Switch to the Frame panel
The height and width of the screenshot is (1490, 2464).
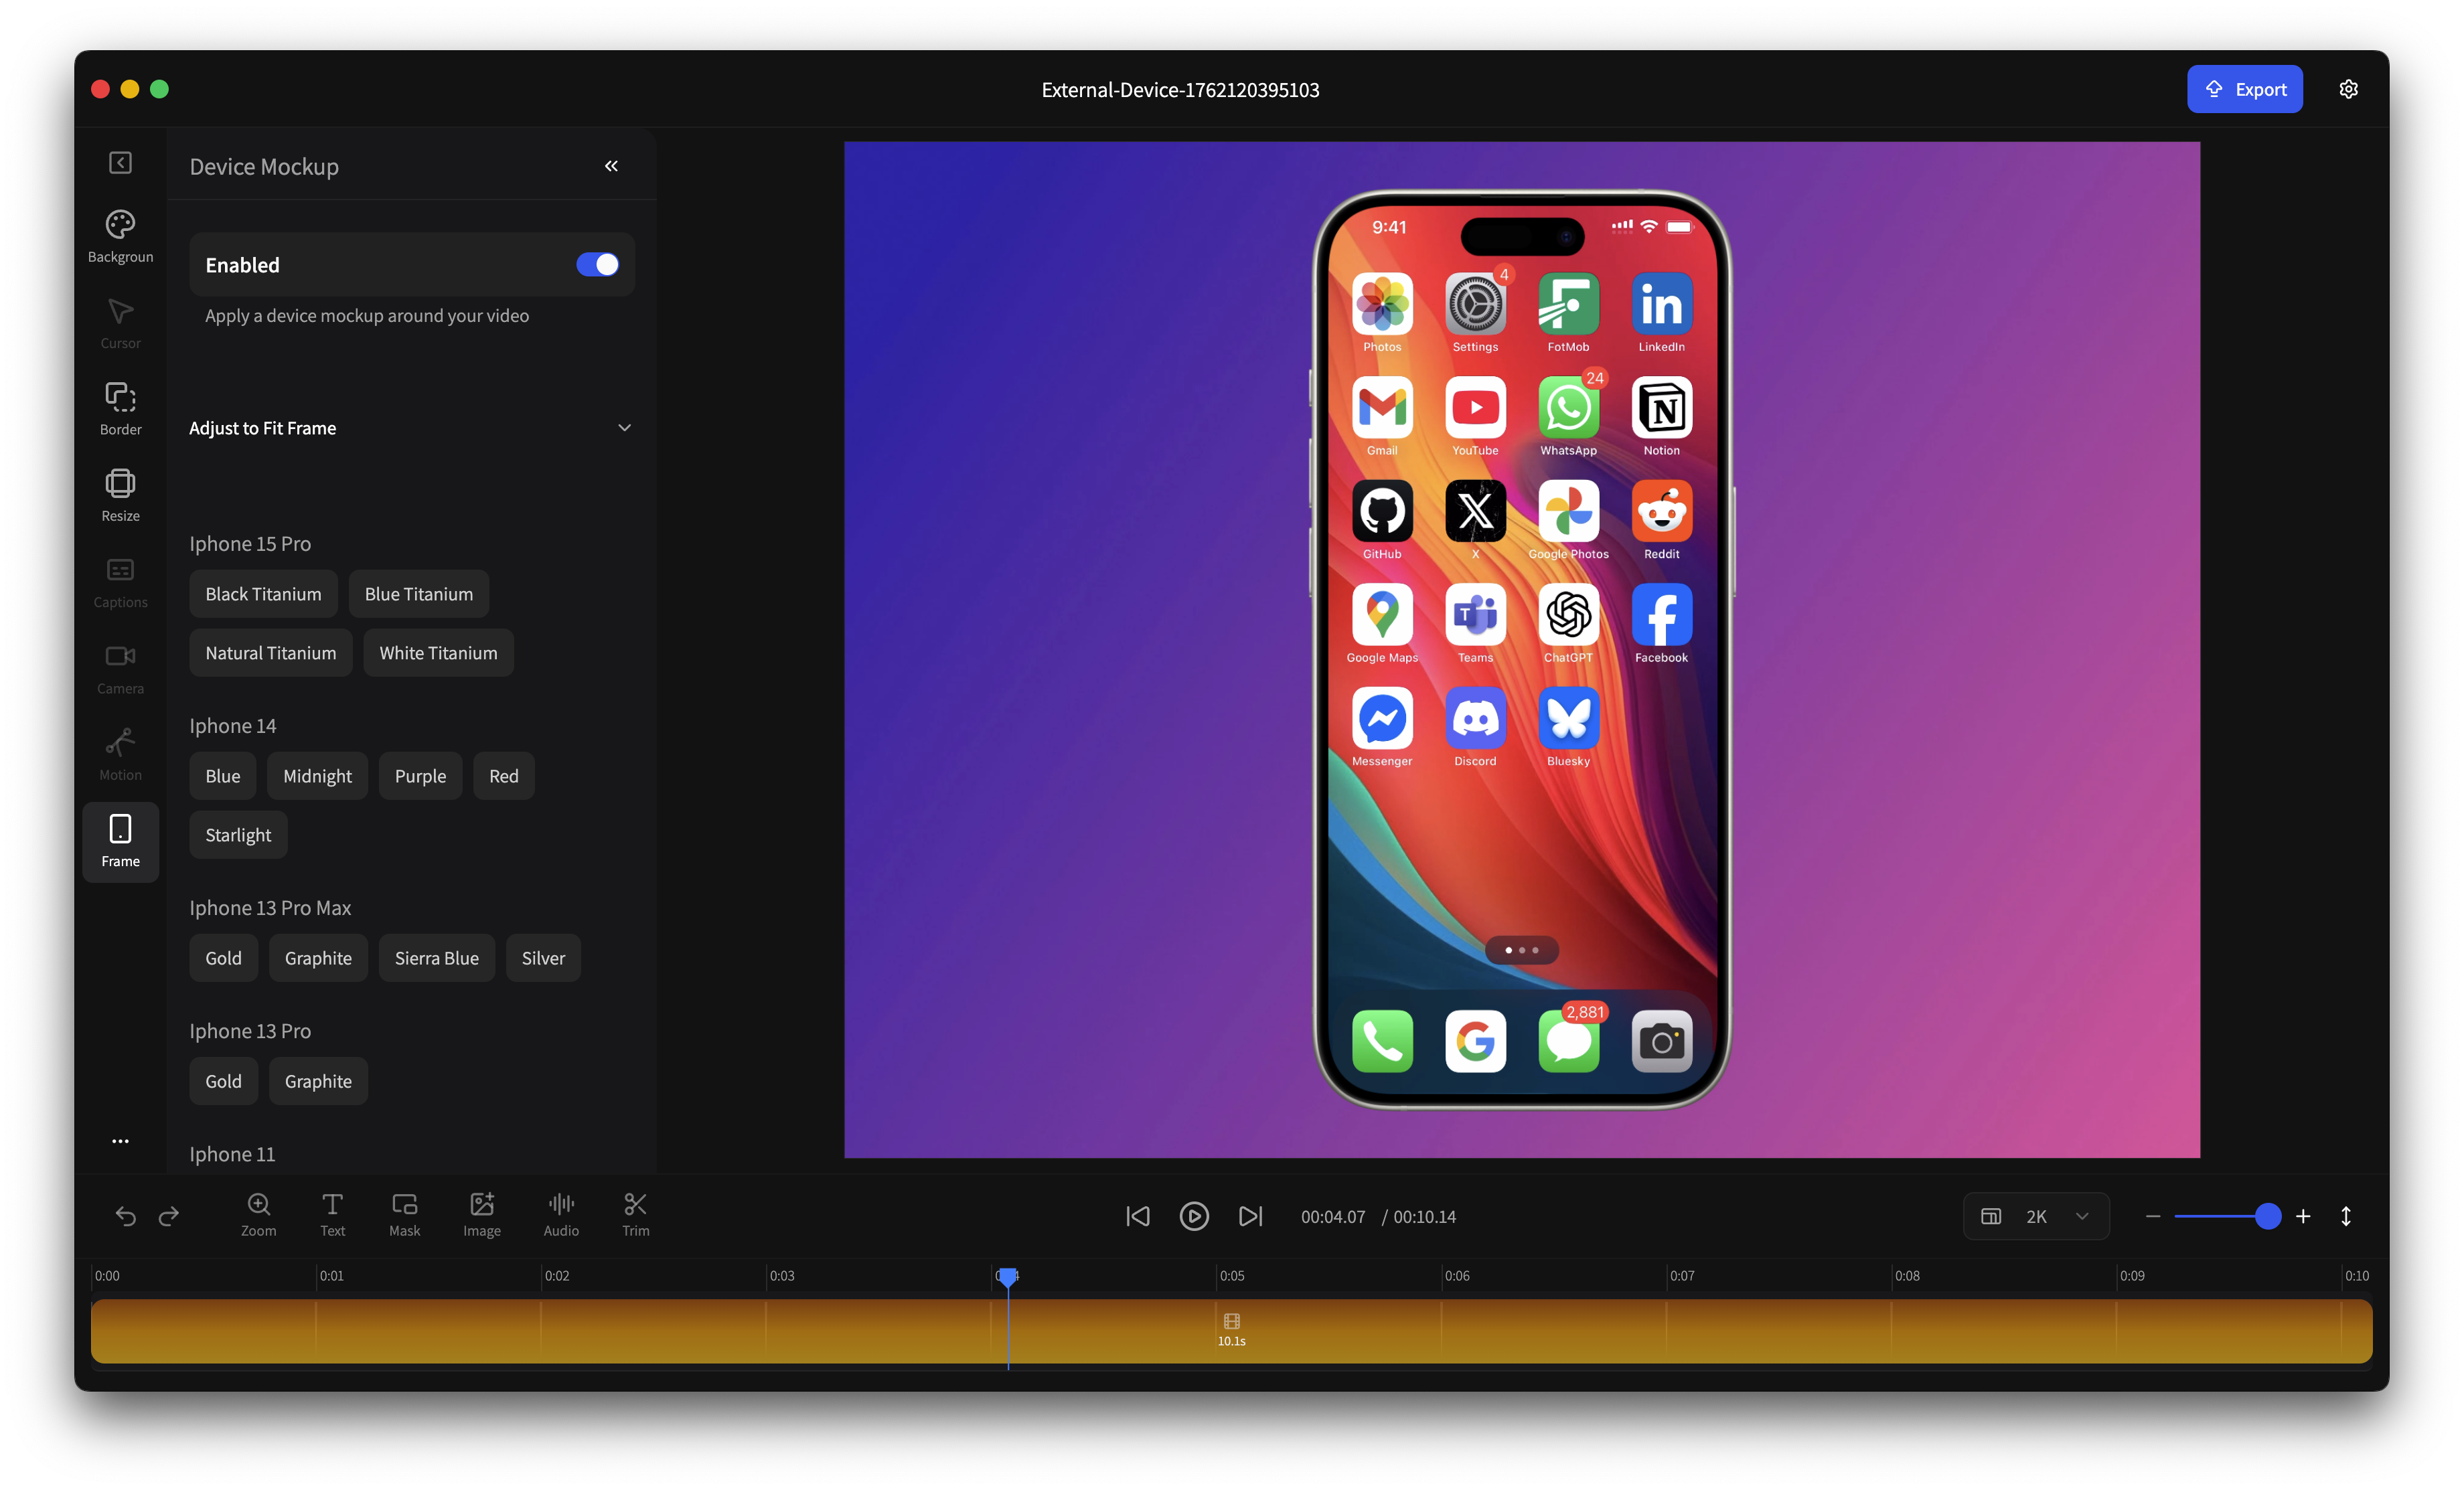pyautogui.click(x=120, y=841)
